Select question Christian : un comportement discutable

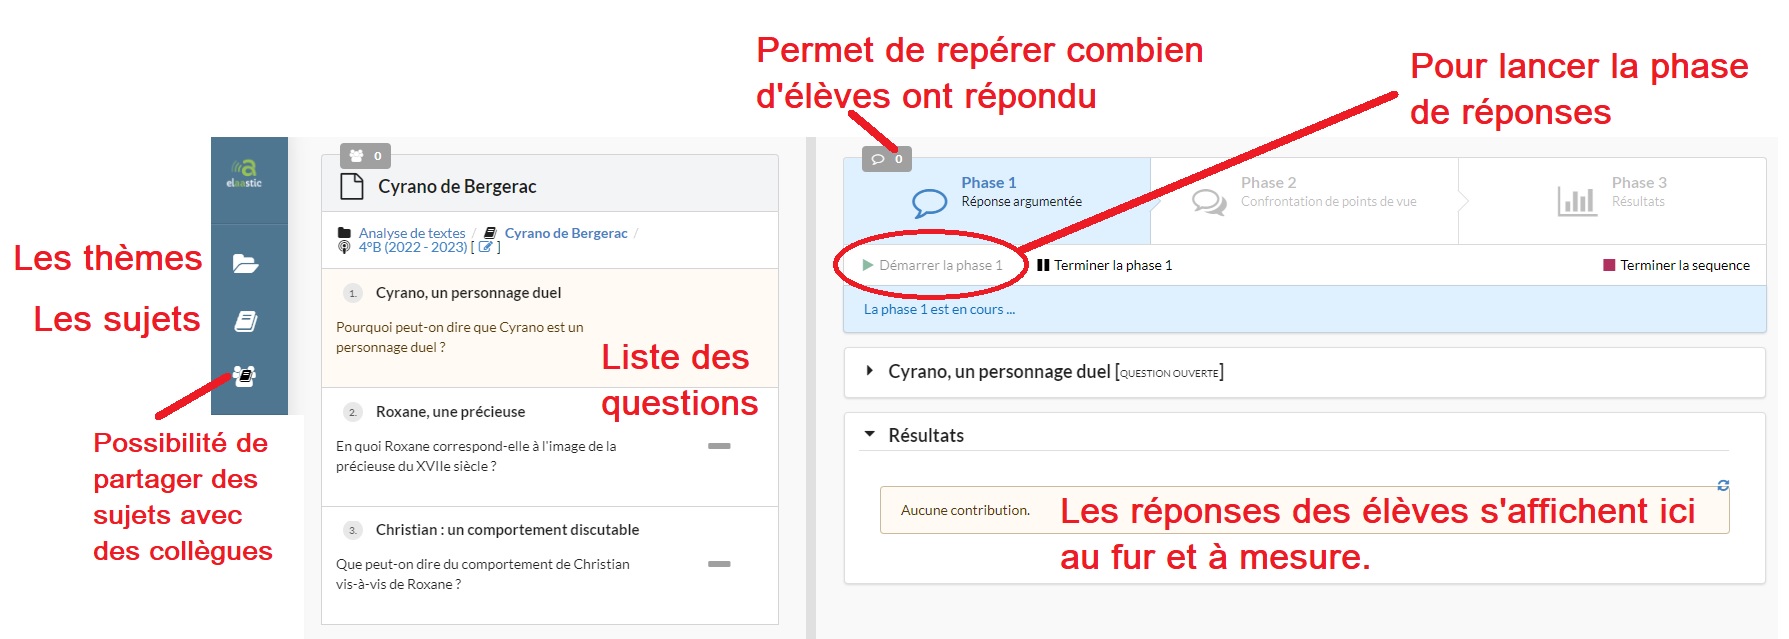[x=550, y=565]
